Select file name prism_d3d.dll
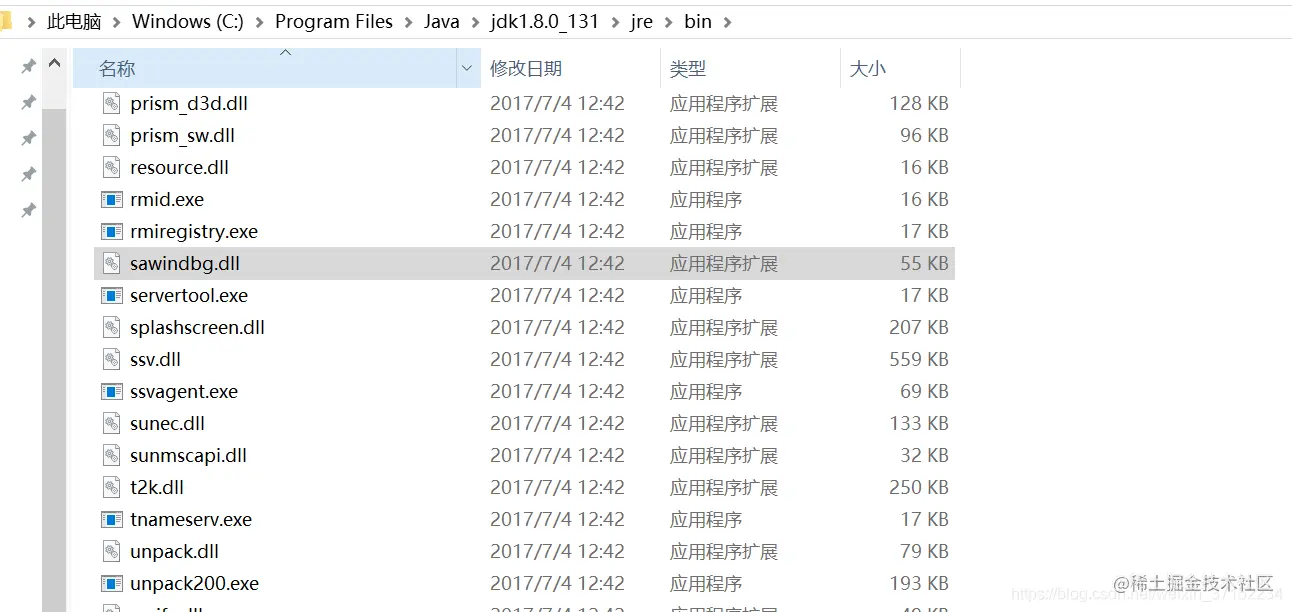 (x=189, y=103)
